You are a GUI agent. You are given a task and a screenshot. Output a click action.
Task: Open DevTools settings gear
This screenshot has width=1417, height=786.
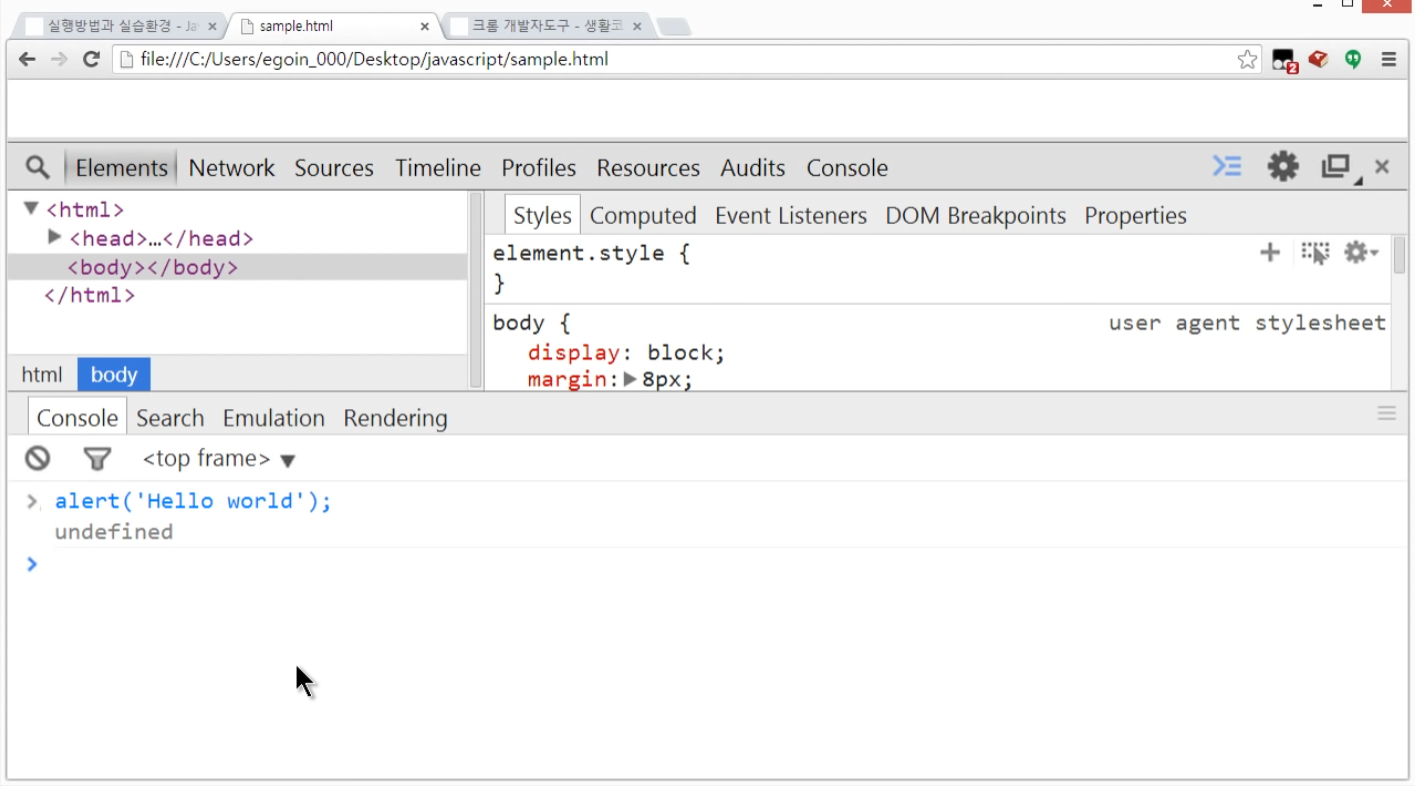pos(1283,166)
